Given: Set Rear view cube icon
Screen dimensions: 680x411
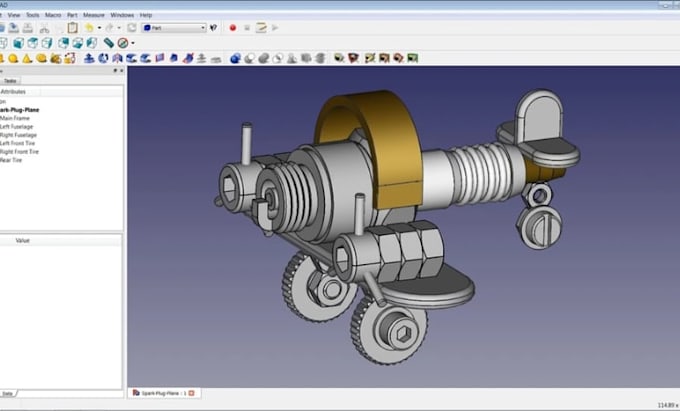Looking at the screenshot, I should click(63, 43).
